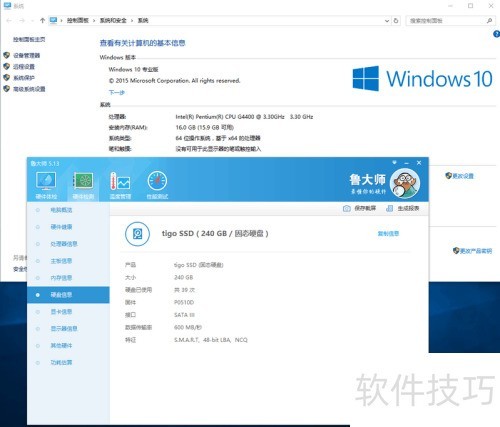Click the 'SATA III' interface value
Screen dimensions: 500x427
(184, 315)
